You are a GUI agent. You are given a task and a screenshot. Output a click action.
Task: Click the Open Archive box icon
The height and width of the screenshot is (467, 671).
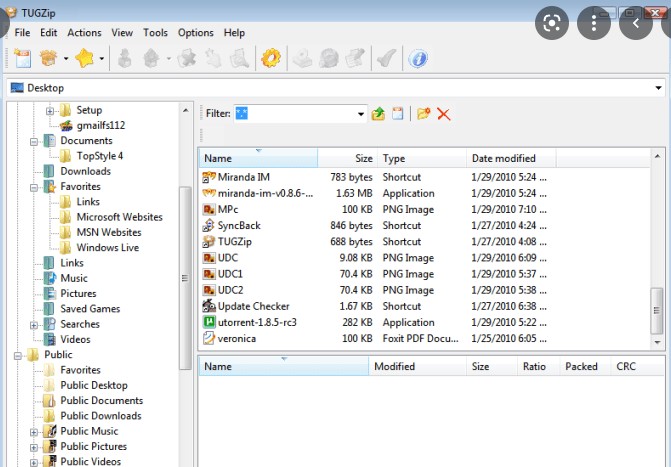click(48, 58)
